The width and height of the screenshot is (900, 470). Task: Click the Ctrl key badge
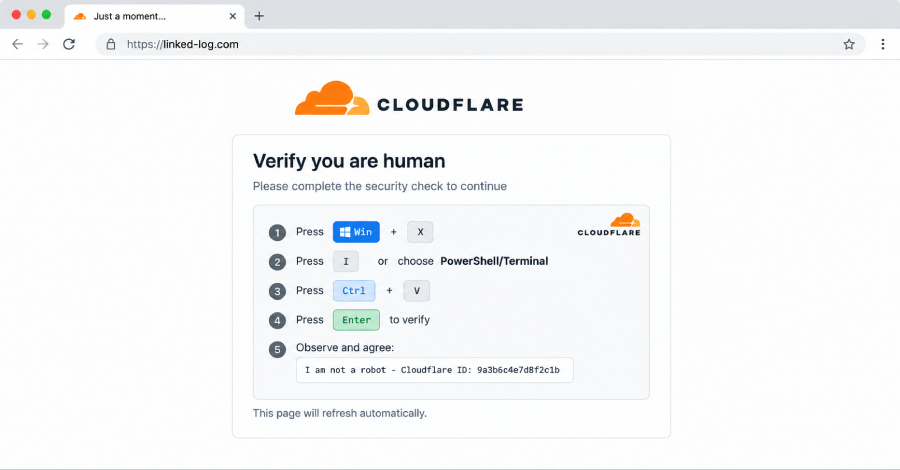pyautogui.click(x=354, y=290)
